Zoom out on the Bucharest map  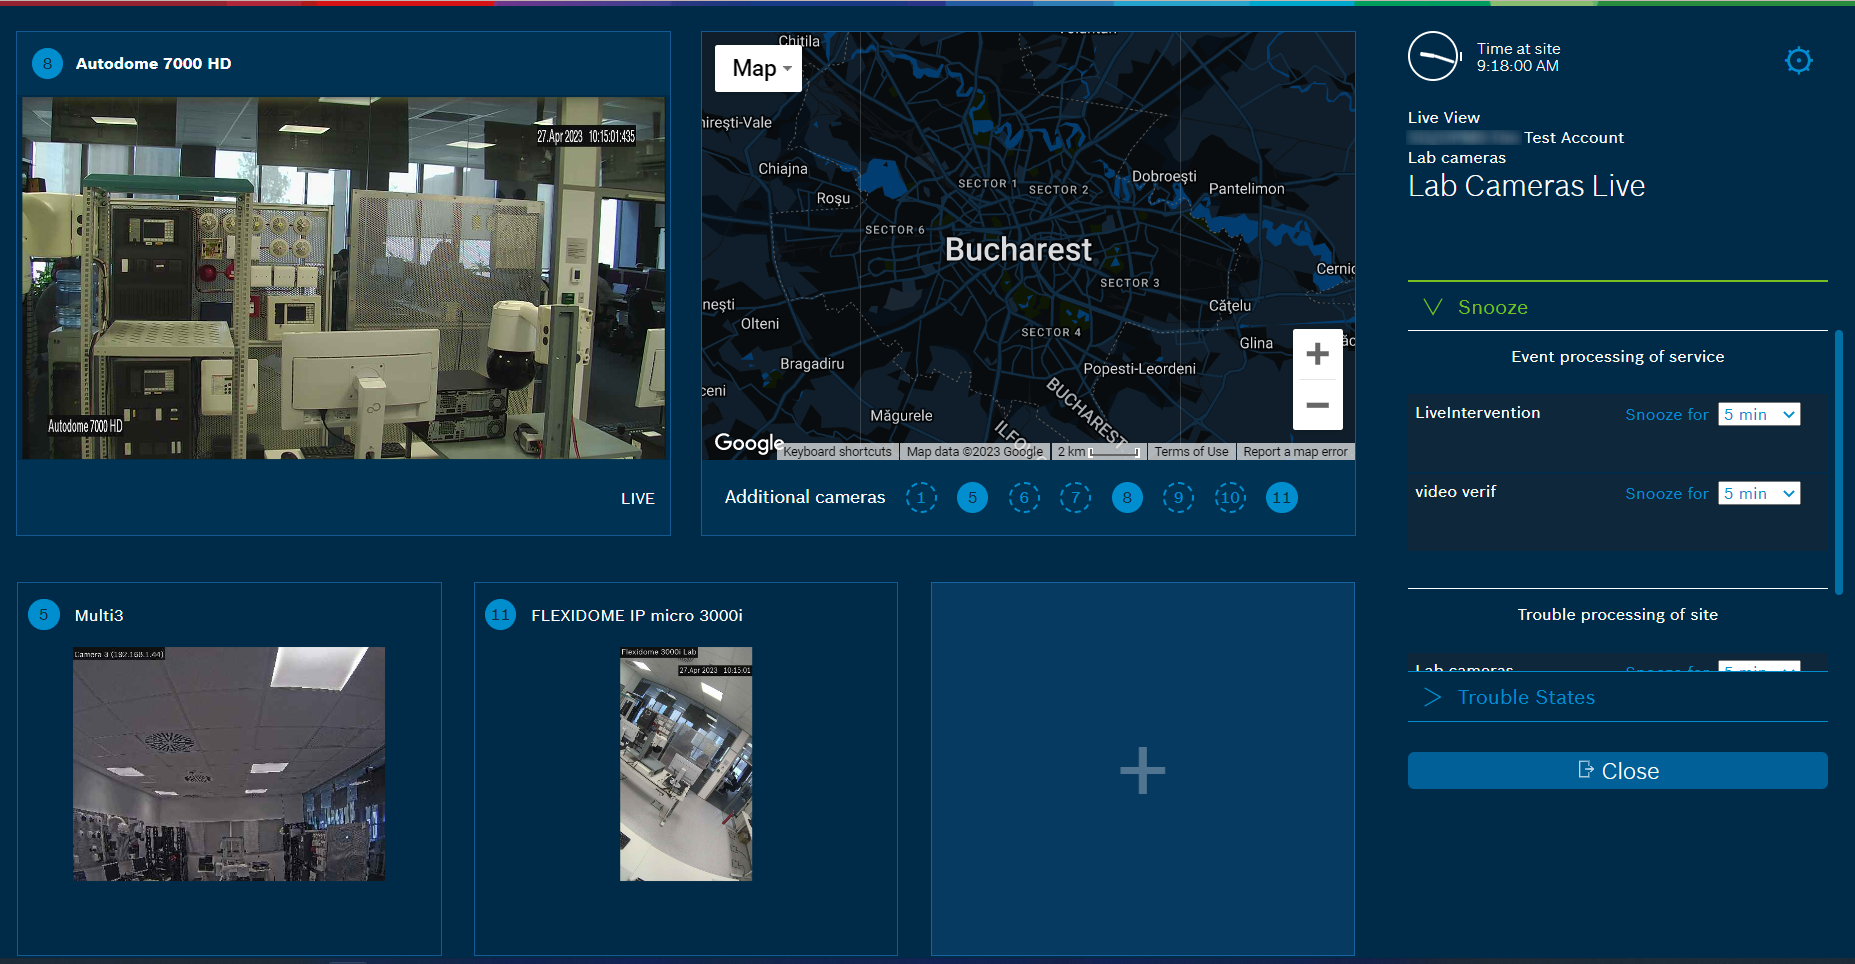click(x=1317, y=405)
